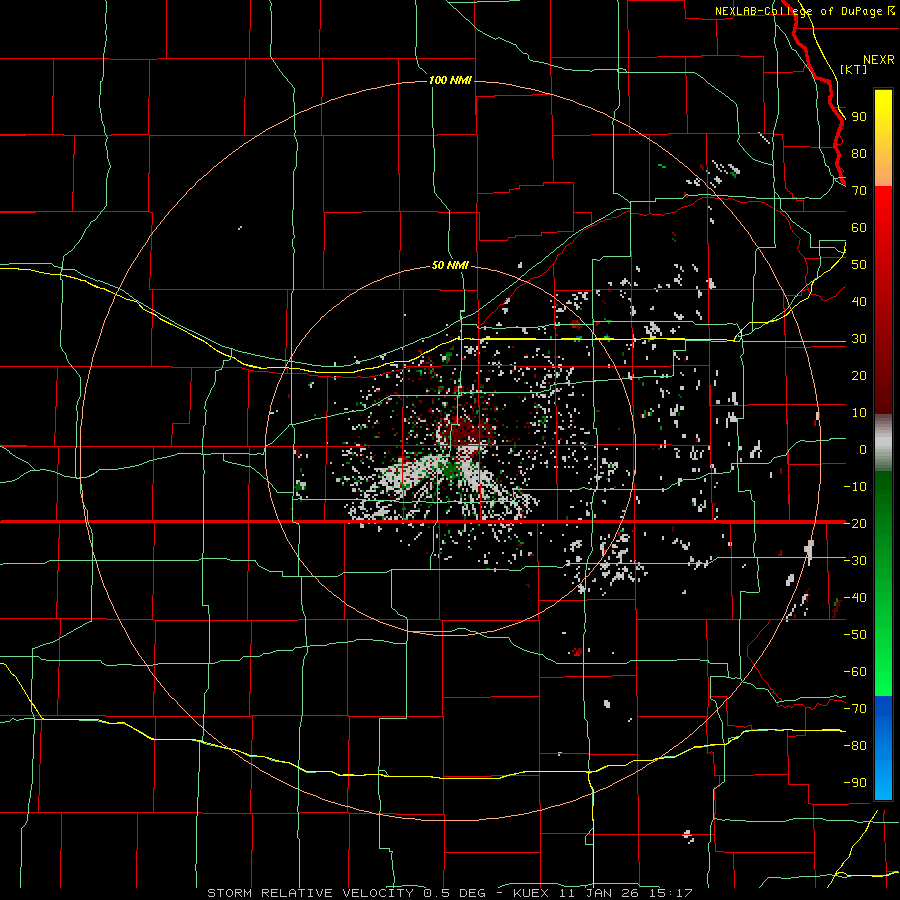Click the -90 value on velocity scale
Viewport: 900px width, 900px height.
855,783
